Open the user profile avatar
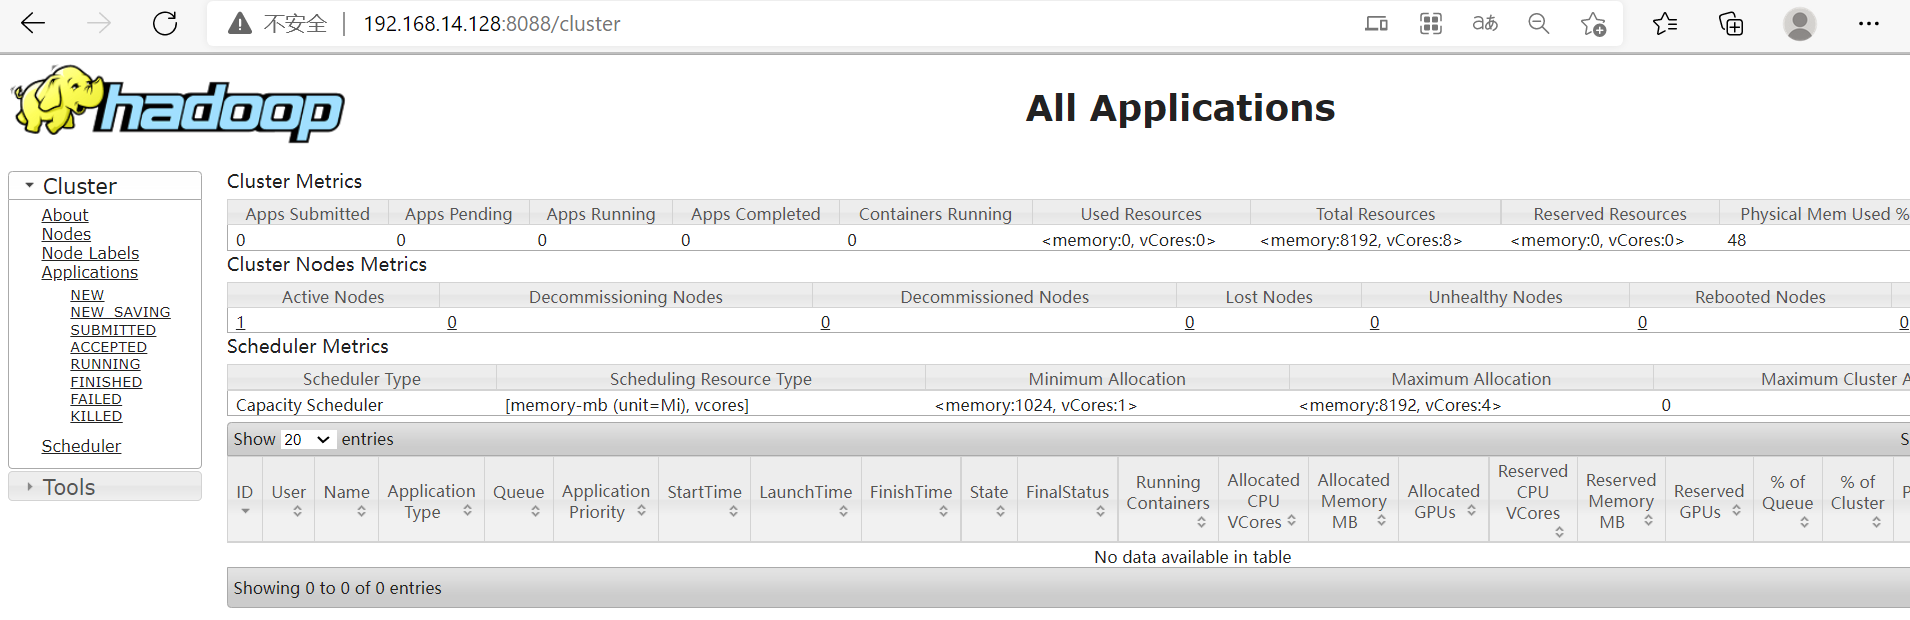This screenshot has height=620, width=1910. (1800, 23)
